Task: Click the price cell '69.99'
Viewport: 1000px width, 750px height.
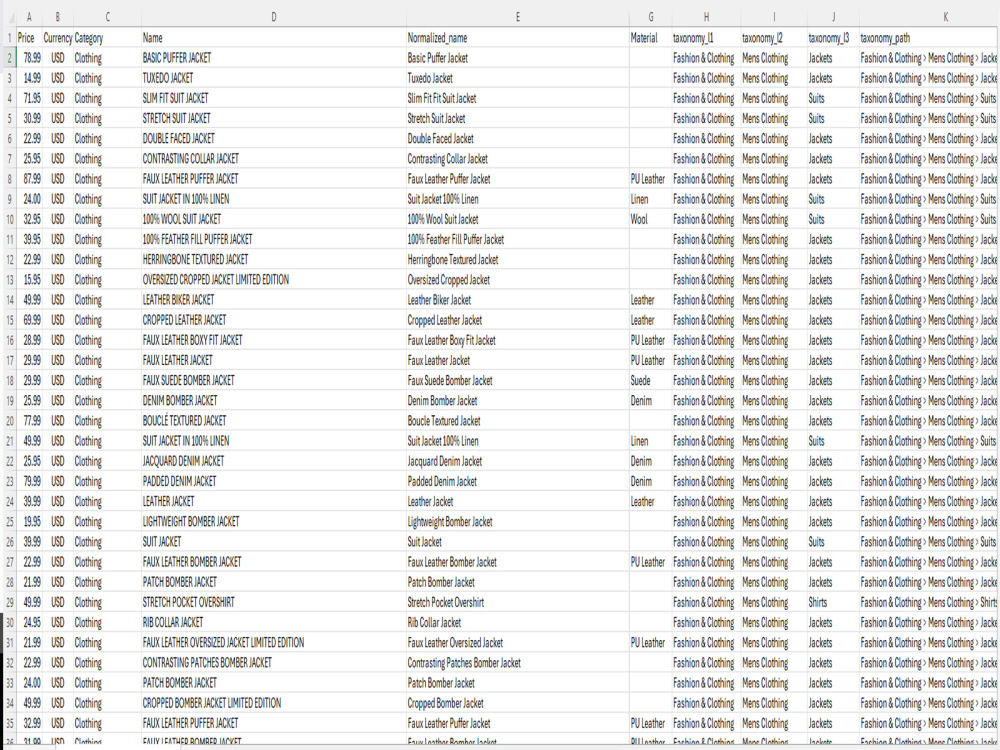Action: click(29, 320)
